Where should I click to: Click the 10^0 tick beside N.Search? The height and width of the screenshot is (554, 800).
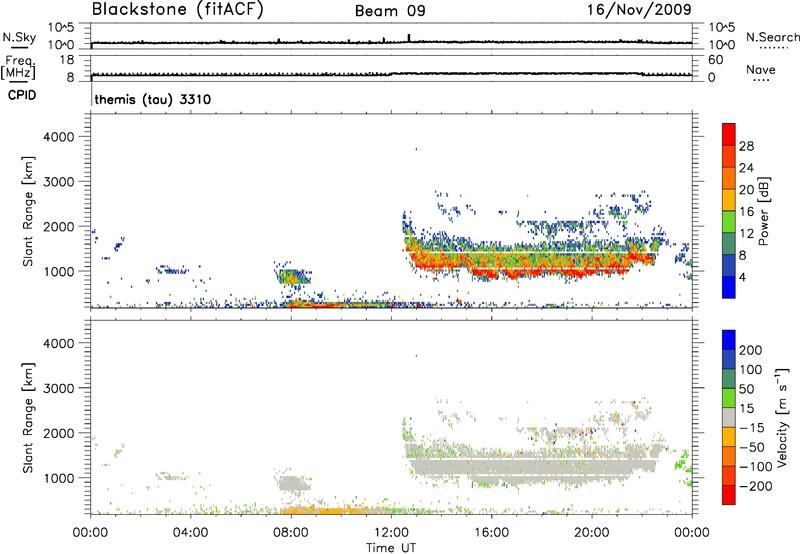(x=721, y=45)
